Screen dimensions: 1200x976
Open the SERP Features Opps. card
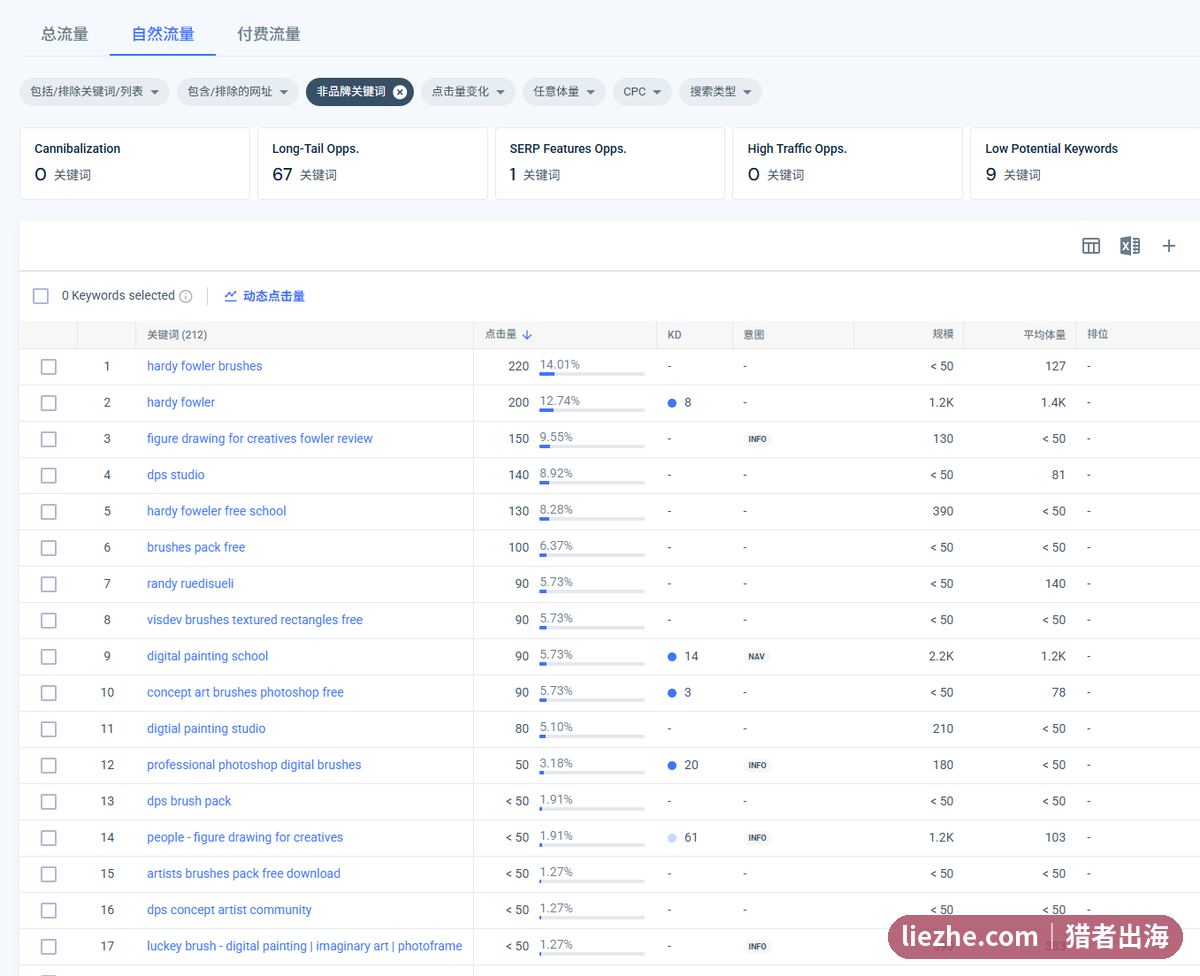pyautogui.click(x=610, y=163)
